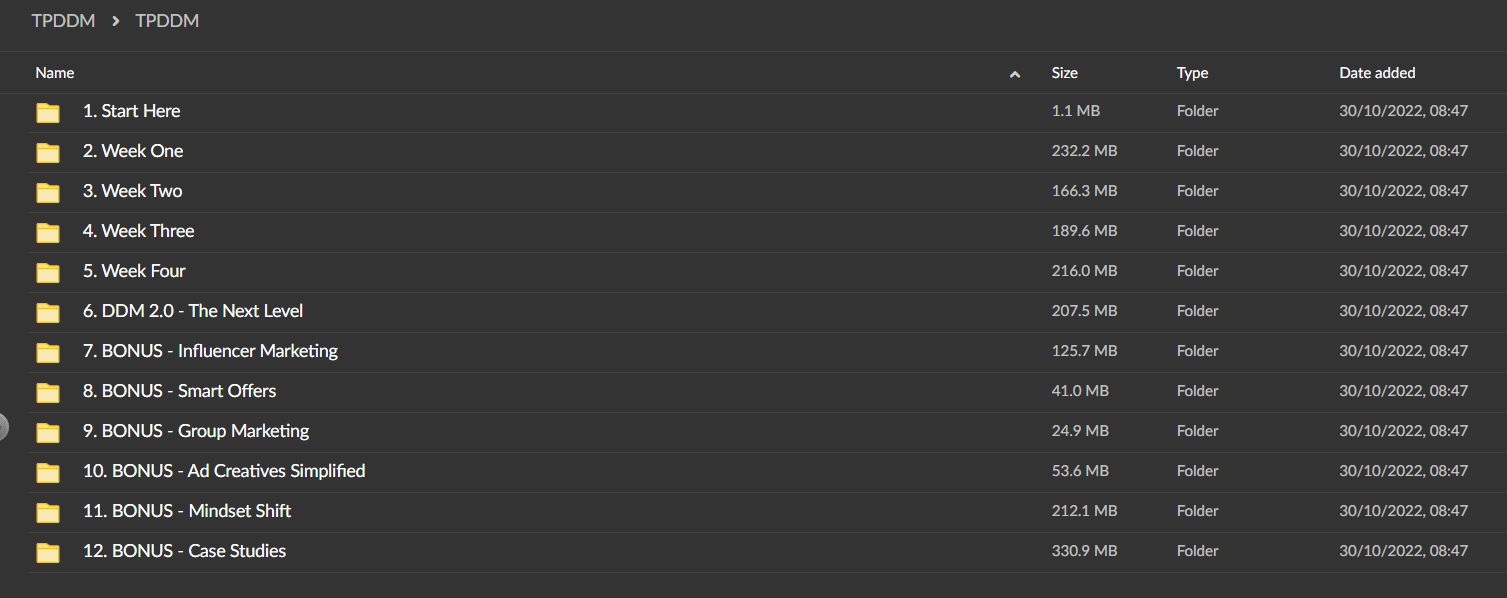This screenshot has width=1507, height=598.
Task: Click the Name column header
Action: point(55,73)
